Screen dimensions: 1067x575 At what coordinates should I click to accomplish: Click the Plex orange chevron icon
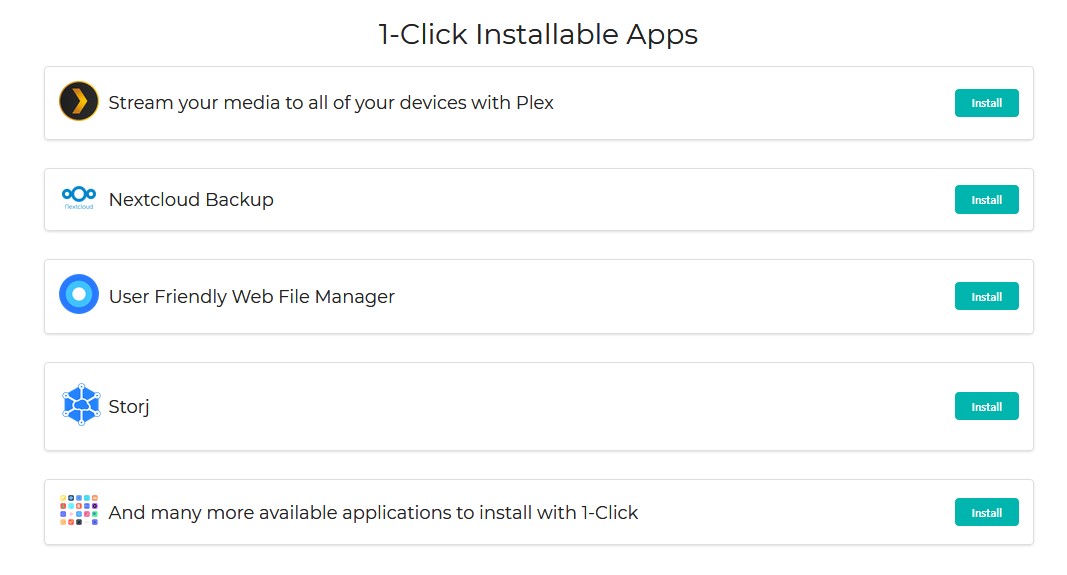tap(79, 101)
